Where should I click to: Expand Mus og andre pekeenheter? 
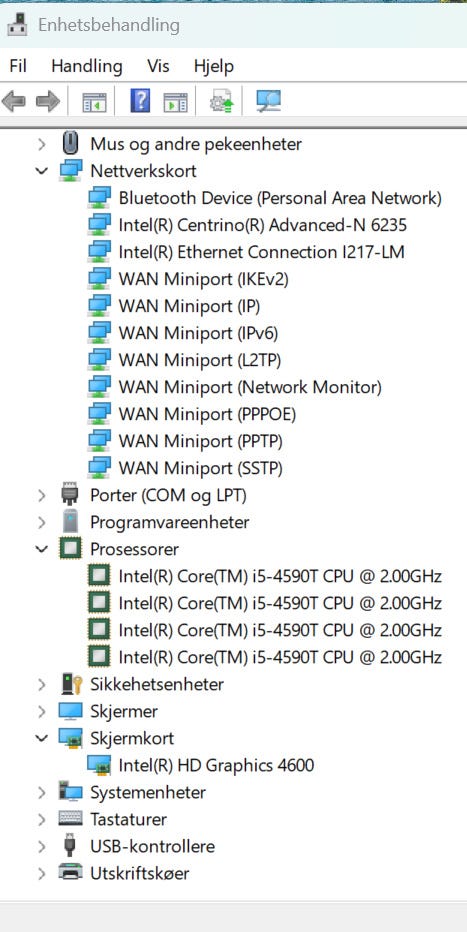click(x=42, y=144)
